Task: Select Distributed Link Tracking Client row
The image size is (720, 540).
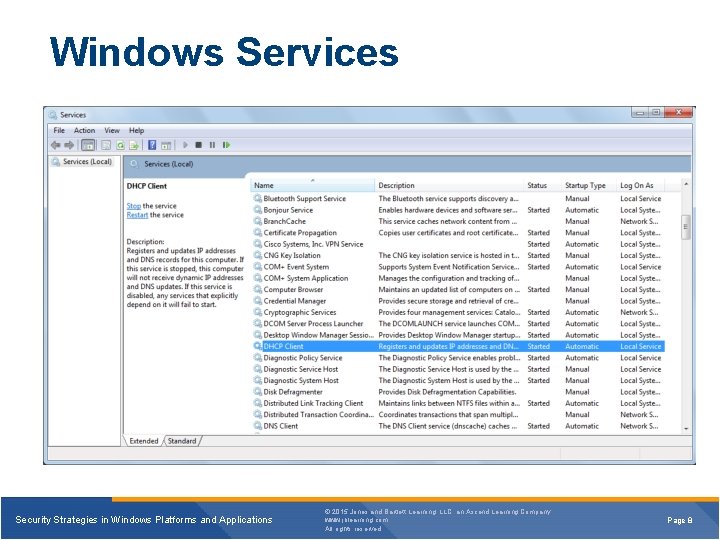Action: [458, 403]
